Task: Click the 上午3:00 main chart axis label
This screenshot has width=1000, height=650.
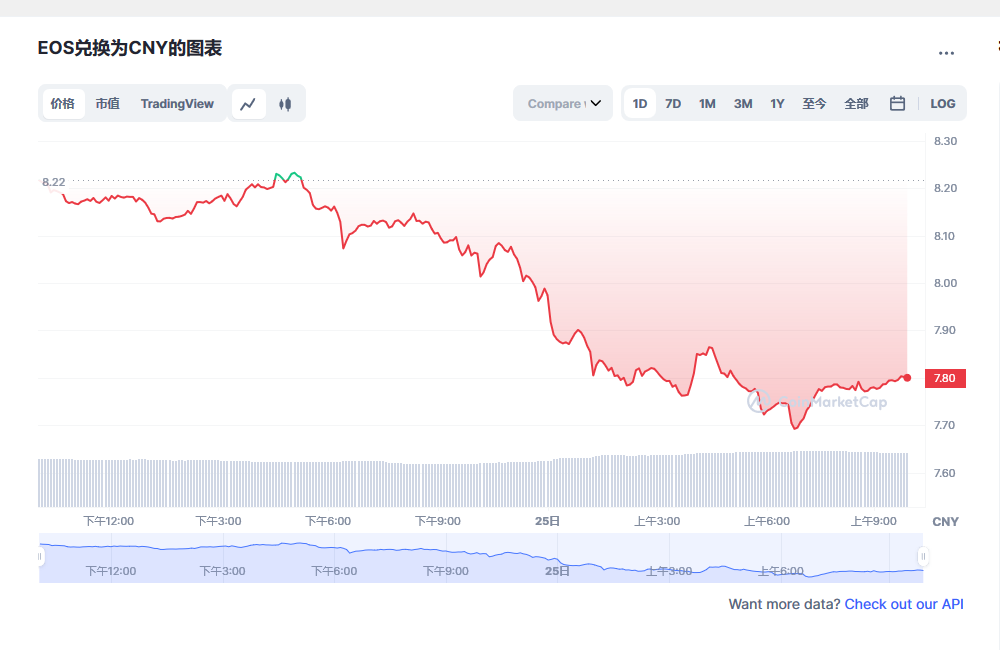Action: point(657,521)
